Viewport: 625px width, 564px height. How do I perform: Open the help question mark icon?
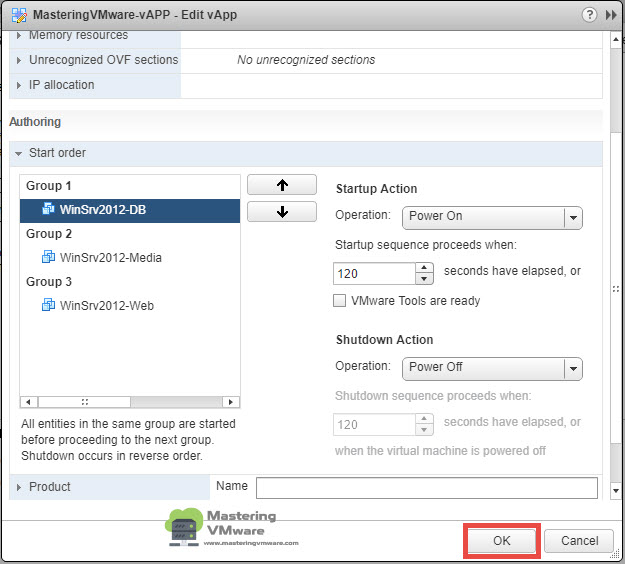[589, 15]
